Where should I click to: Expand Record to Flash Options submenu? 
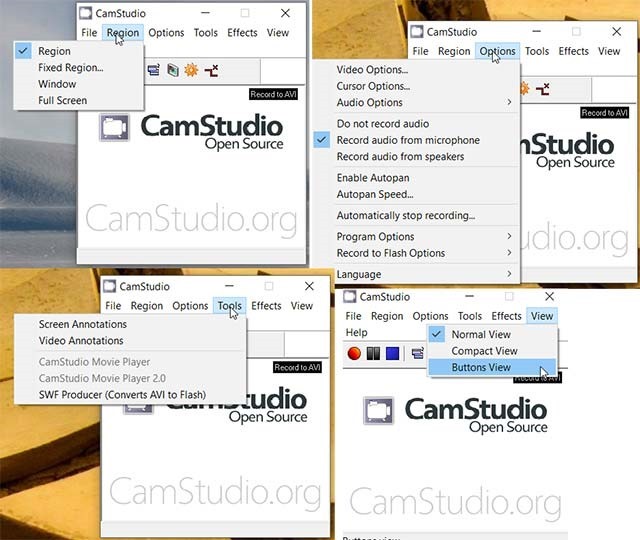[x=416, y=253]
